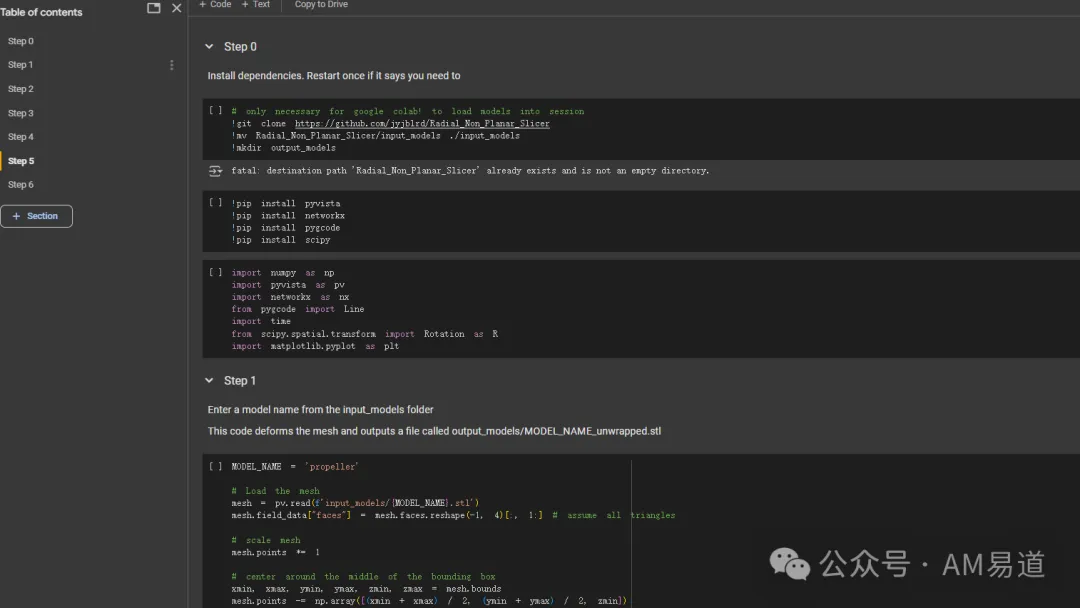Click the 'Install dependencies' text cell
This screenshot has height=608, width=1080.
[x=334, y=76]
